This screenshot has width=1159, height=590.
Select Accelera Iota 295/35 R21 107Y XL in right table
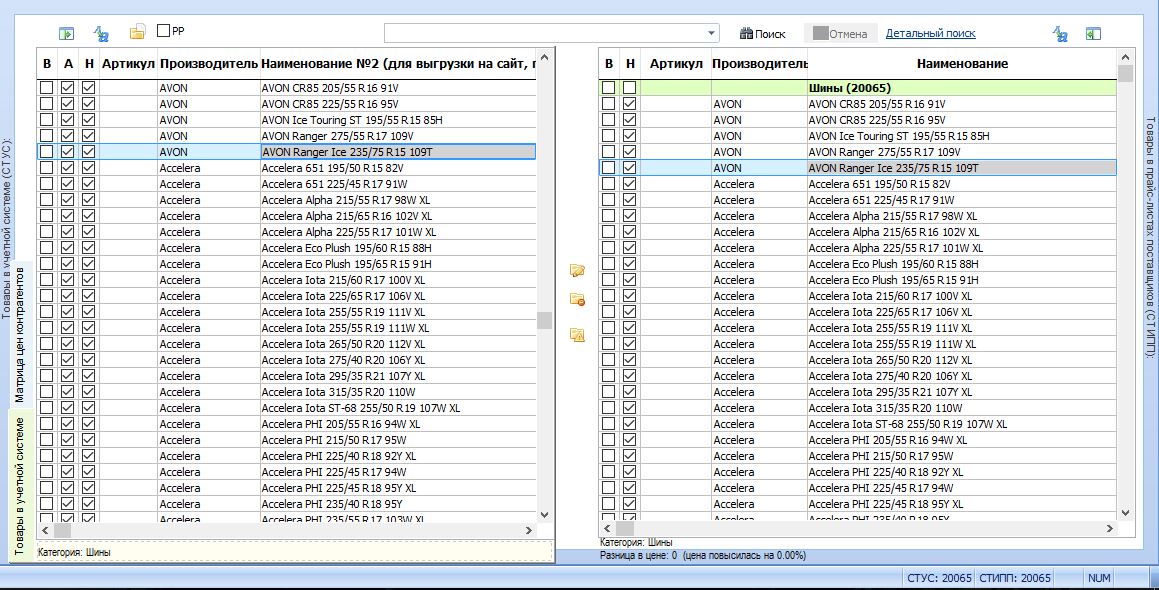point(962,392)
